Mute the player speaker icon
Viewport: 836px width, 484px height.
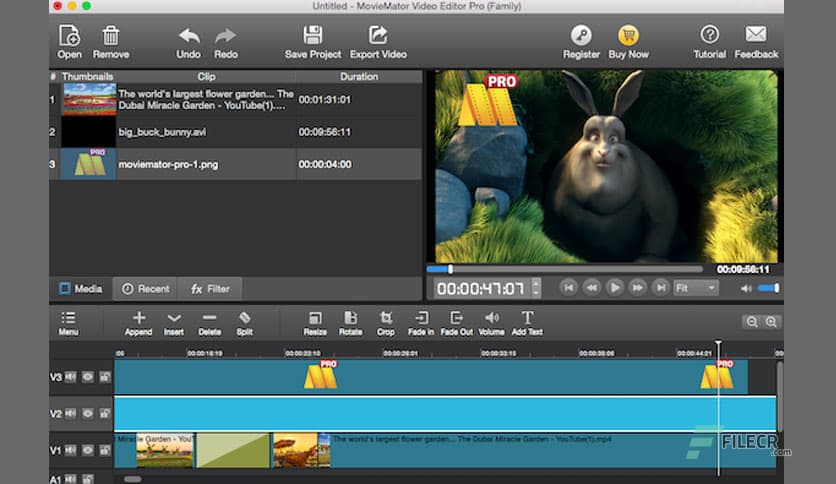(746, 288)
